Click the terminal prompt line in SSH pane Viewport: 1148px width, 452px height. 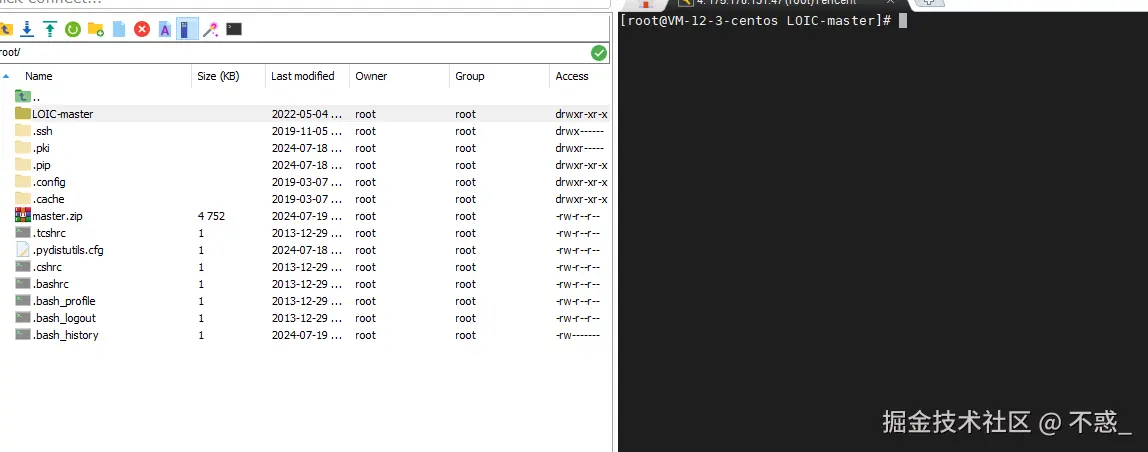[764, 21]
